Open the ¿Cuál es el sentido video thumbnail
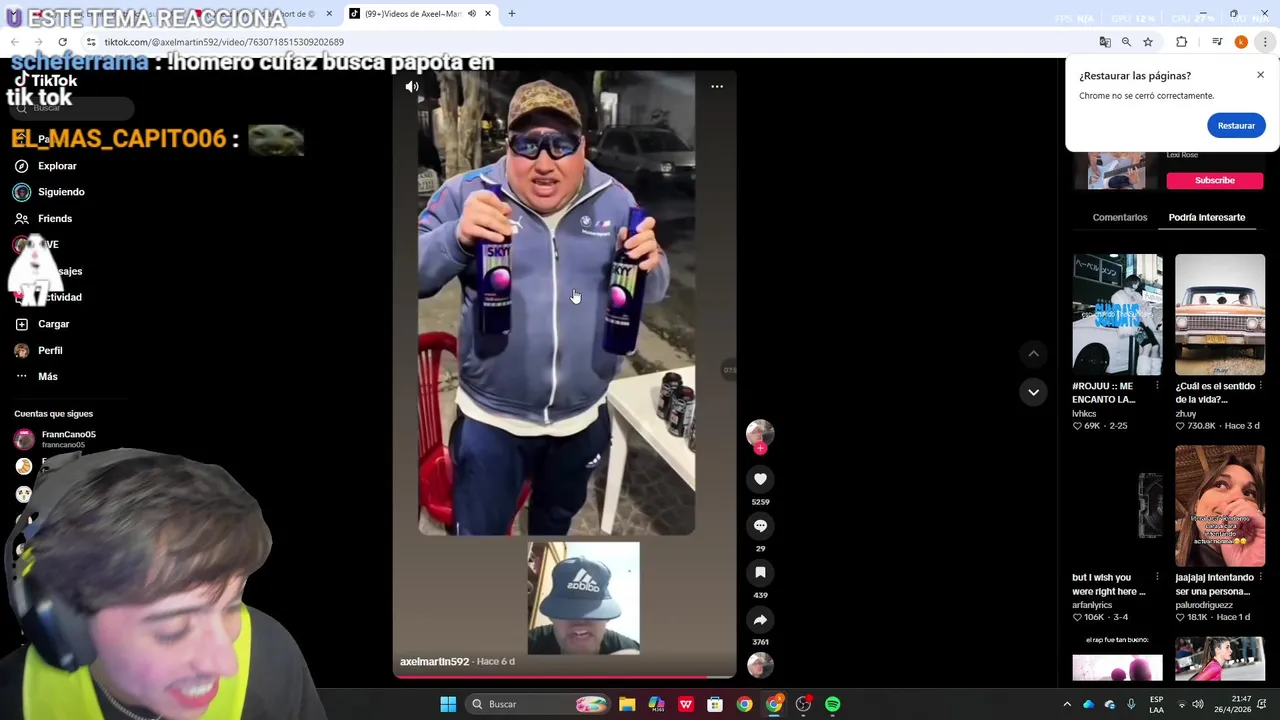The width and height of the screenshot is (1280, 720). (1220, 314)
